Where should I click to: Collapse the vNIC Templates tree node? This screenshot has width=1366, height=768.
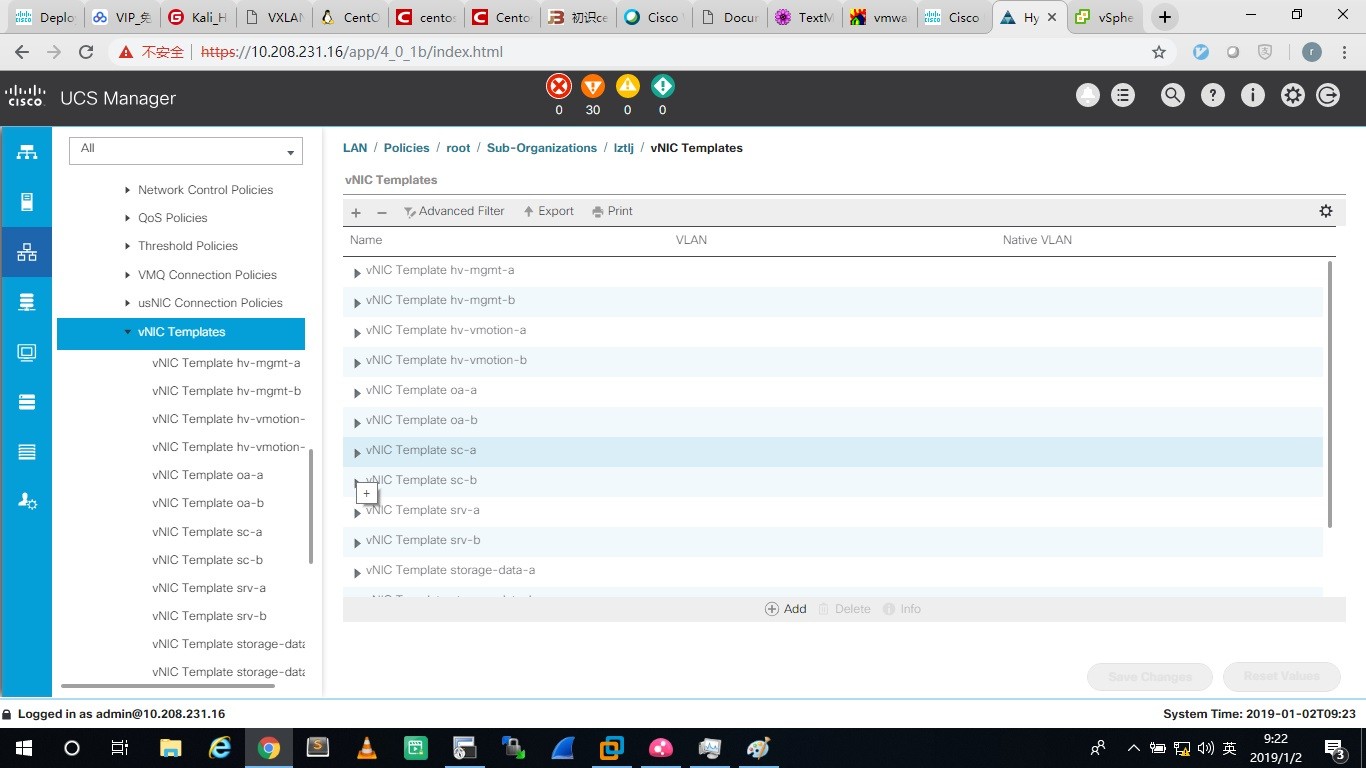coord(127,332)
